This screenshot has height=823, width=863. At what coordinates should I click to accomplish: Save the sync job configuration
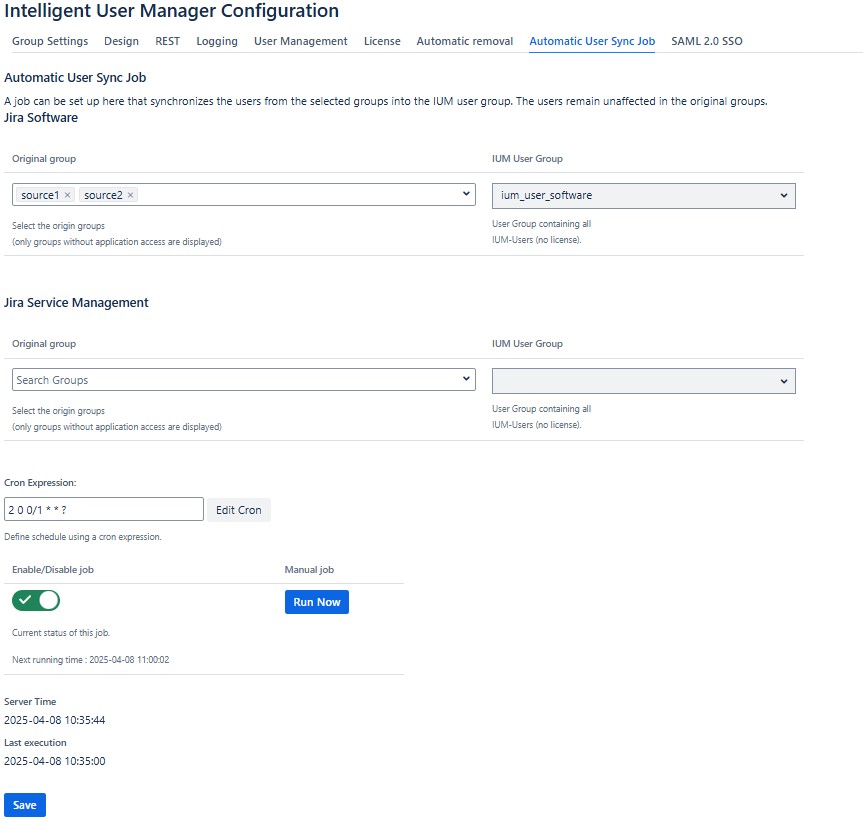coord(25,805)
